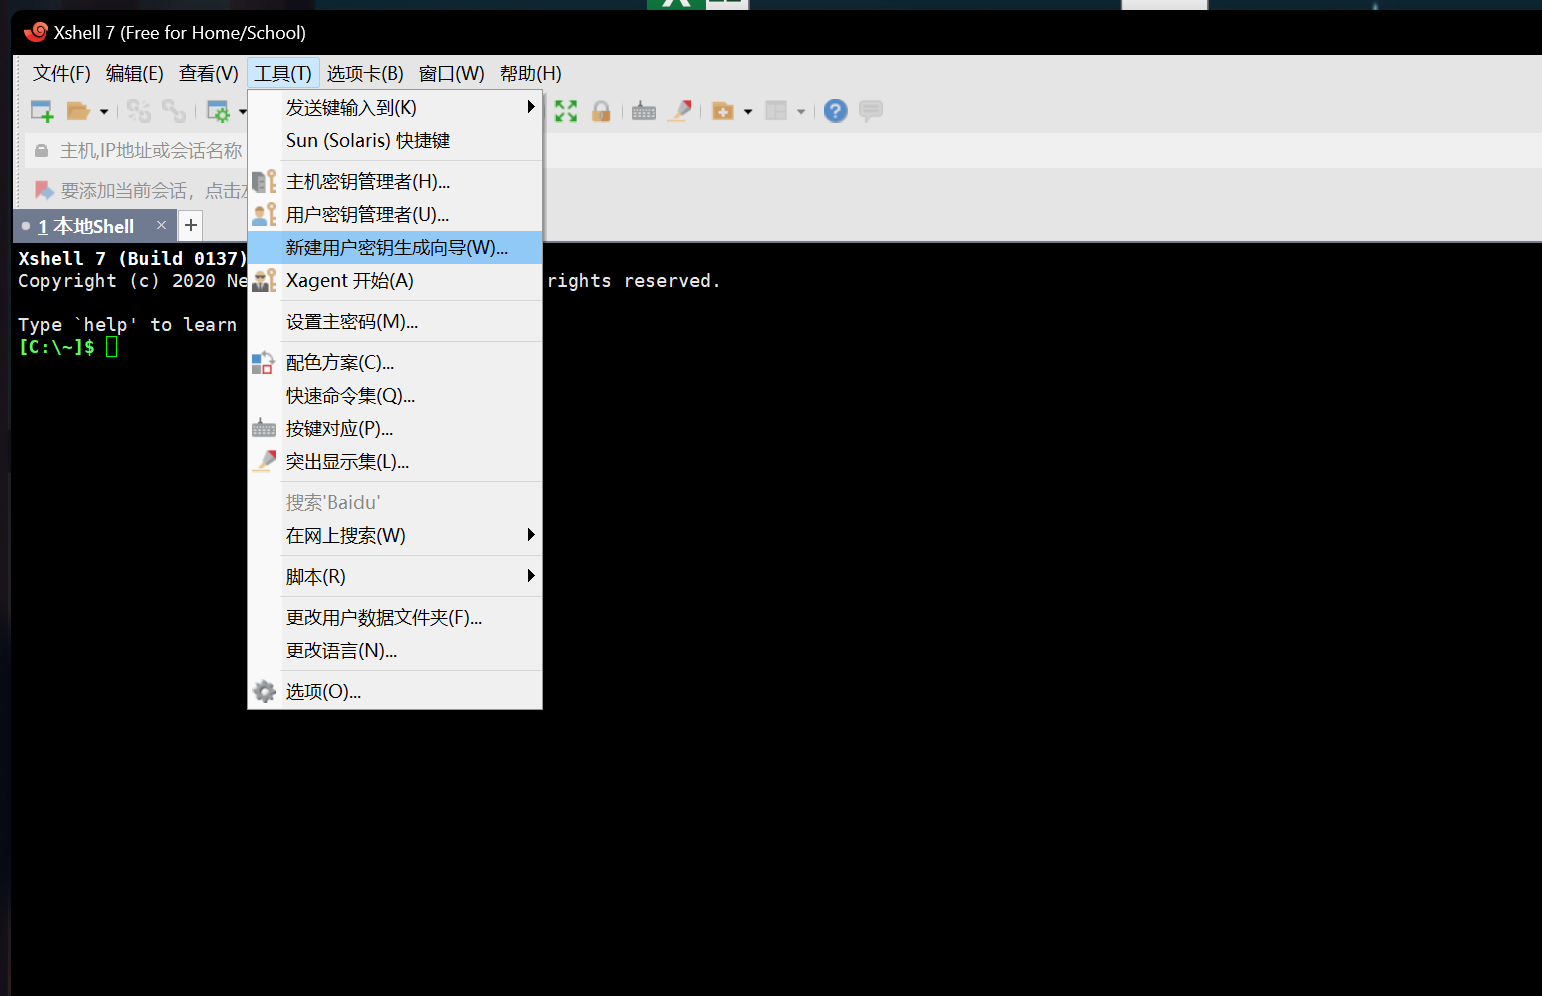Screen dimensions: 1542x996
Task: Open the 查看(V) menu
Action: (x=209, y=73)
